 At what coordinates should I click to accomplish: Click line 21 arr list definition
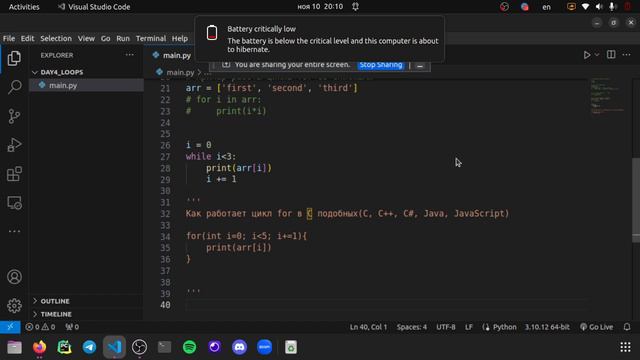(x=271, y=88)
